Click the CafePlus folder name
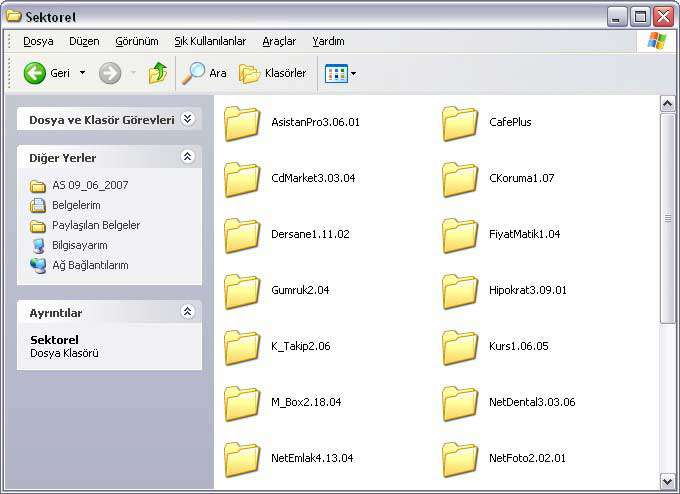Image resolution: width=680 pixels, height=494 pixels. [510, 122]
